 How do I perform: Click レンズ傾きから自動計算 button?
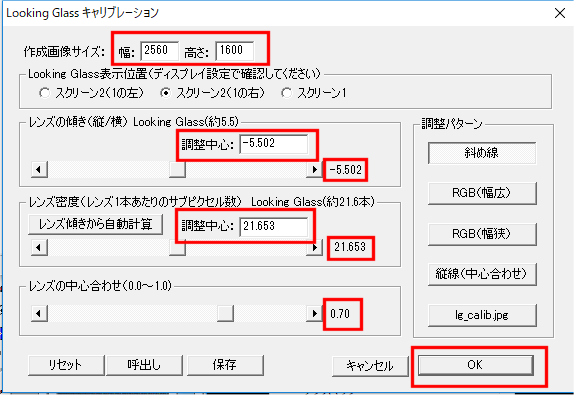point(96,224)
